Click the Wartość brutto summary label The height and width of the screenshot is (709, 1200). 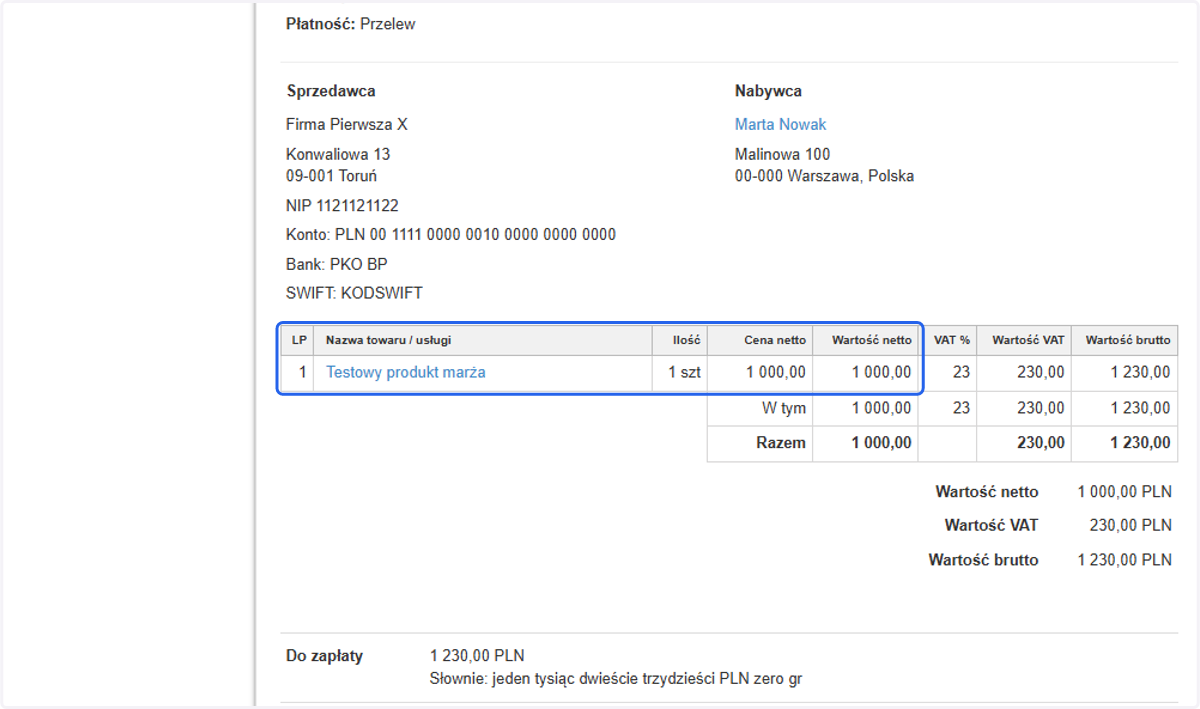tap(983, 560)
